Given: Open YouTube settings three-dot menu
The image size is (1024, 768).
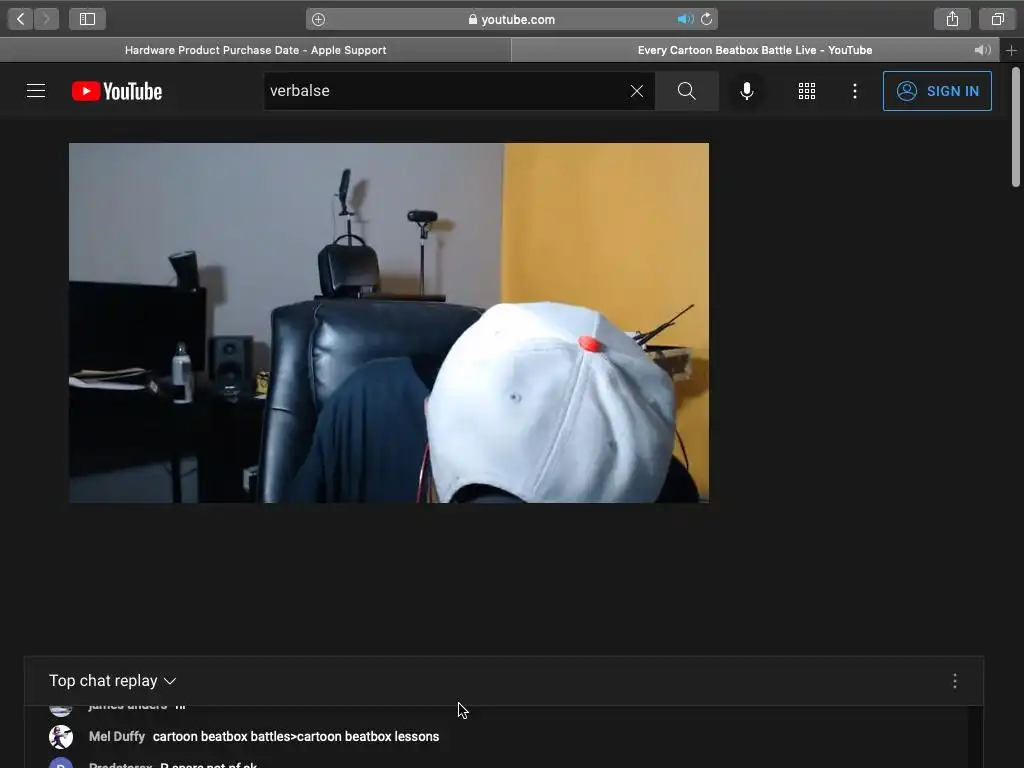Looking at the screenshot, I should pyautogui.click(x=855, y=91).
